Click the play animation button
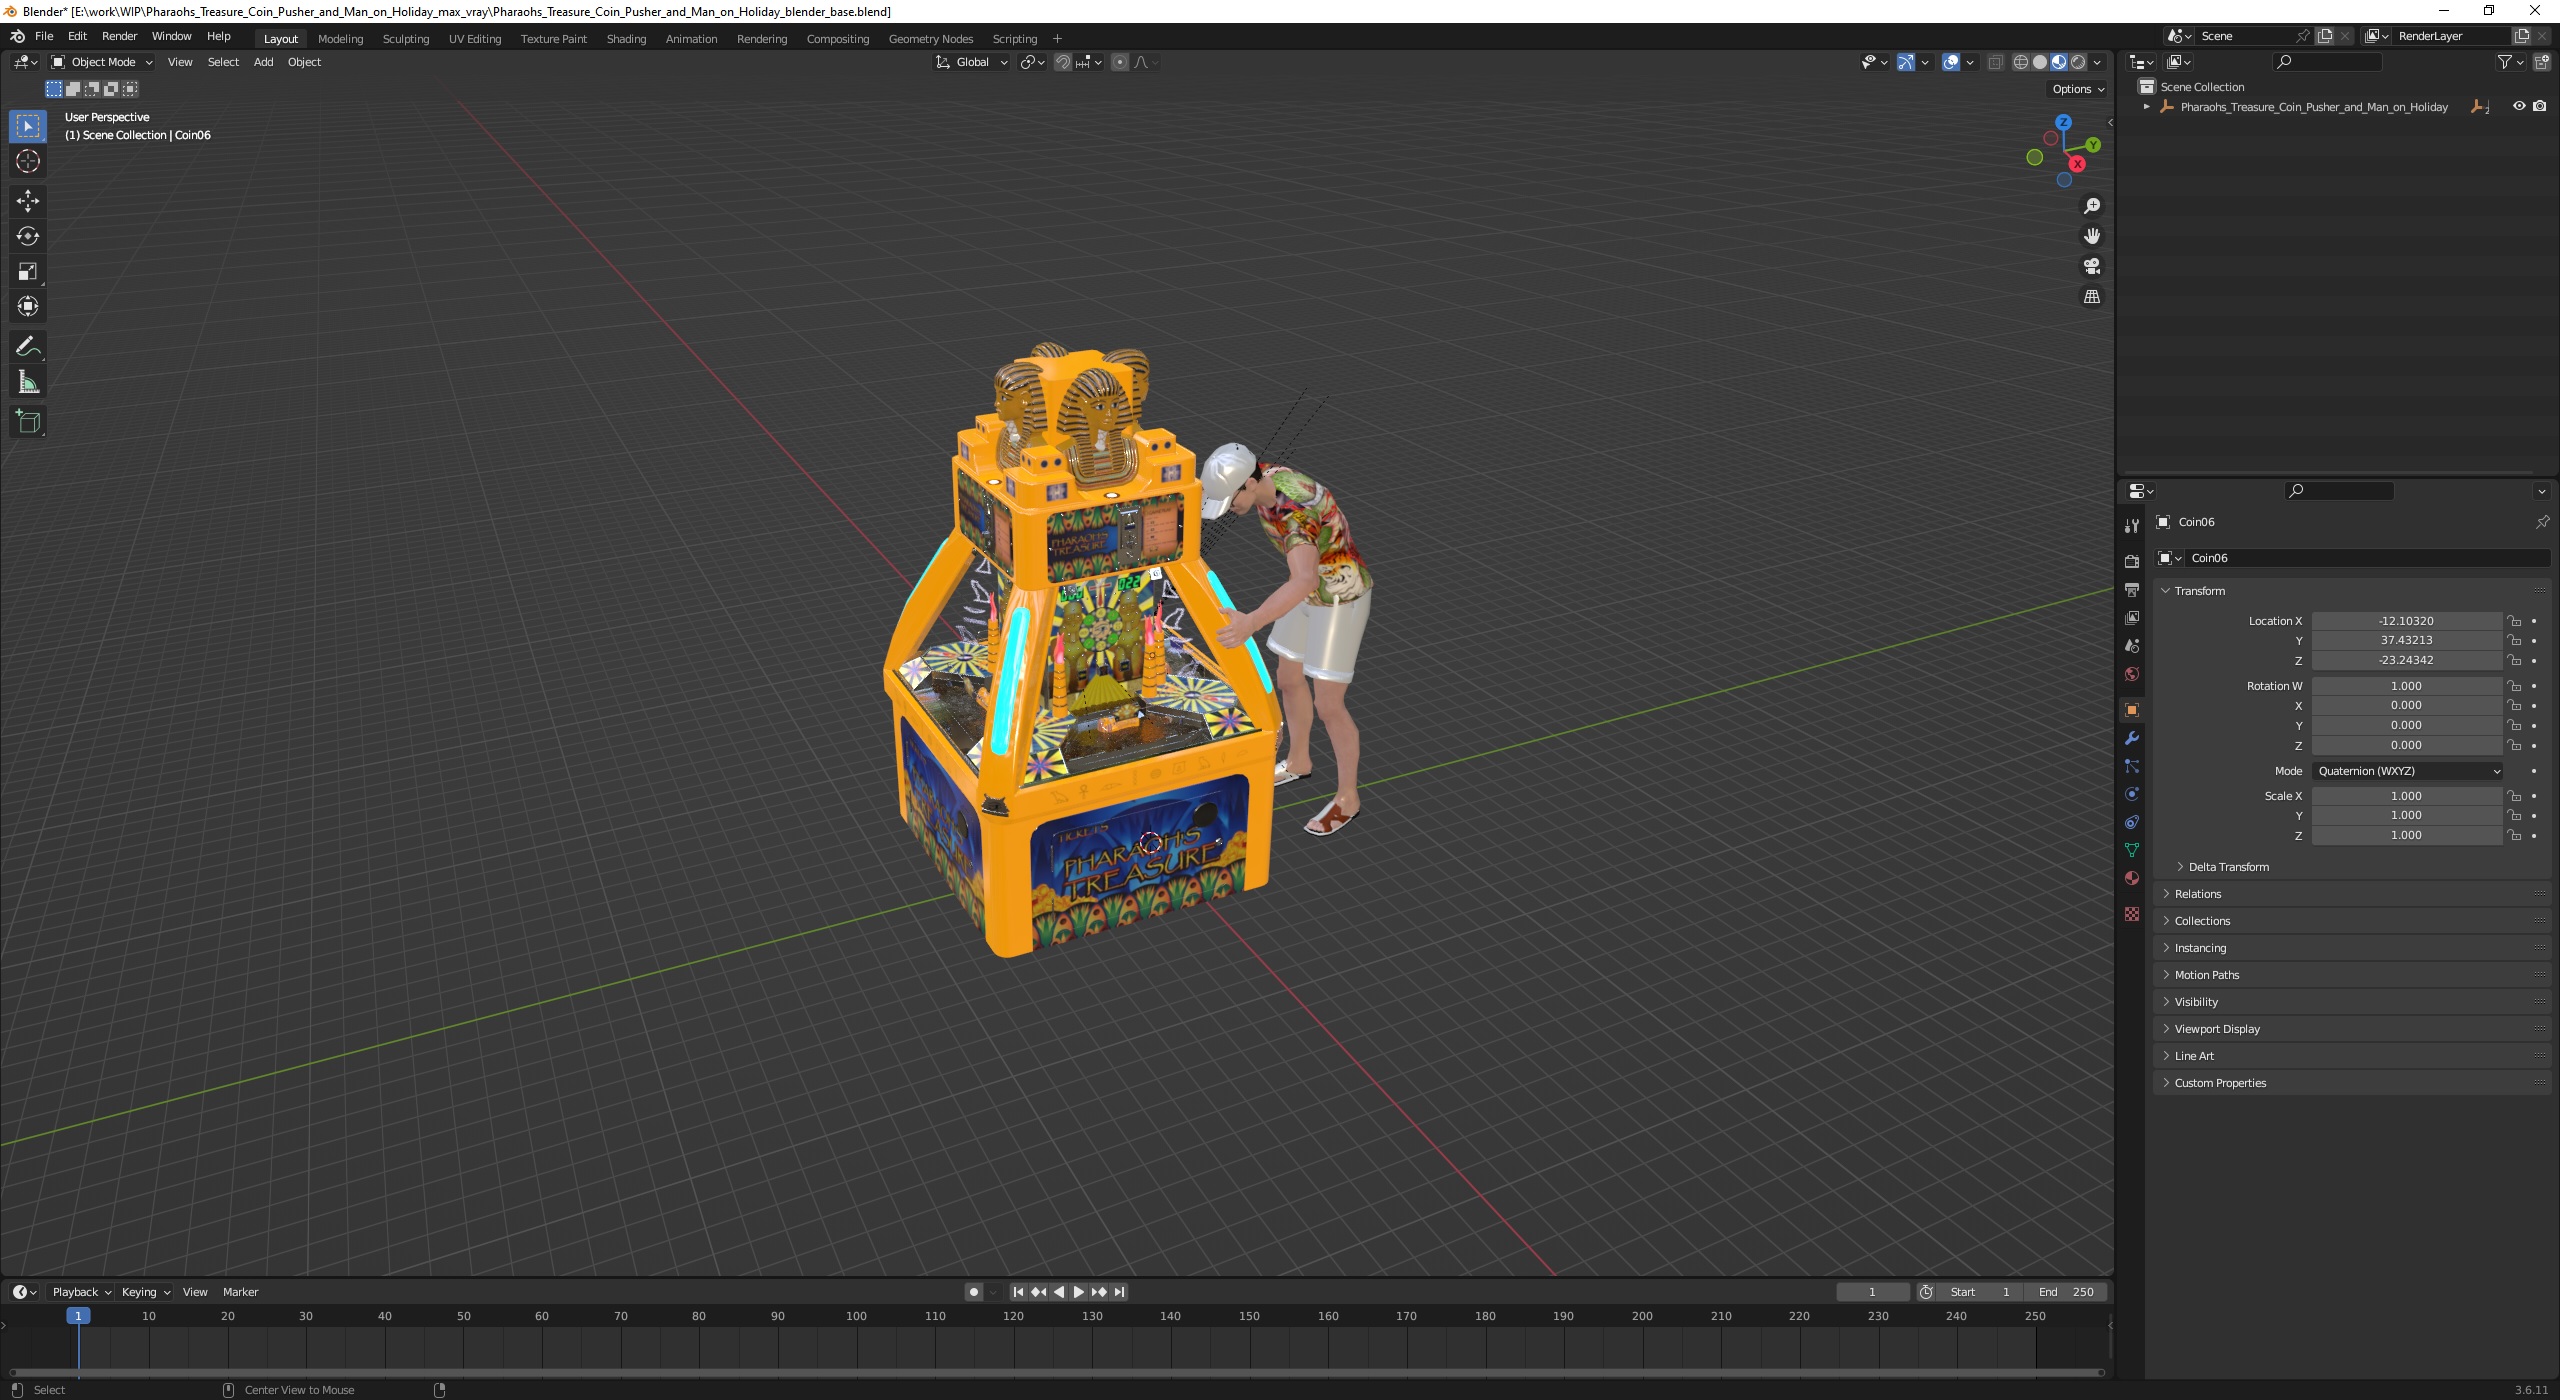 1078,1292
